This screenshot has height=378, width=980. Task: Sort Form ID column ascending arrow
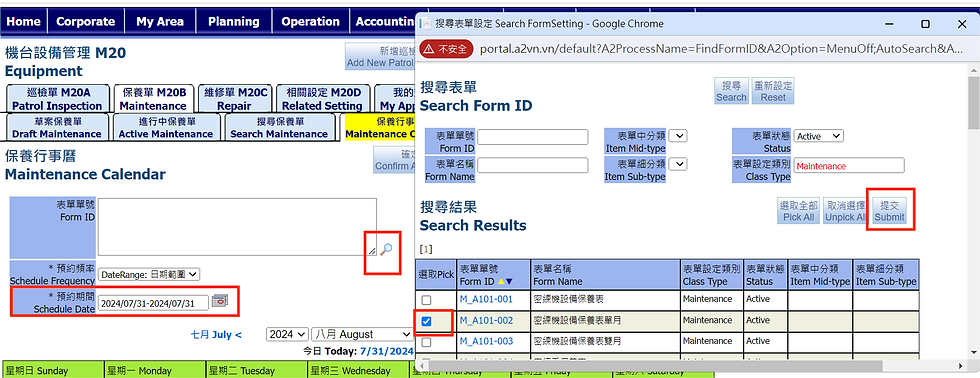click(501, 282)
